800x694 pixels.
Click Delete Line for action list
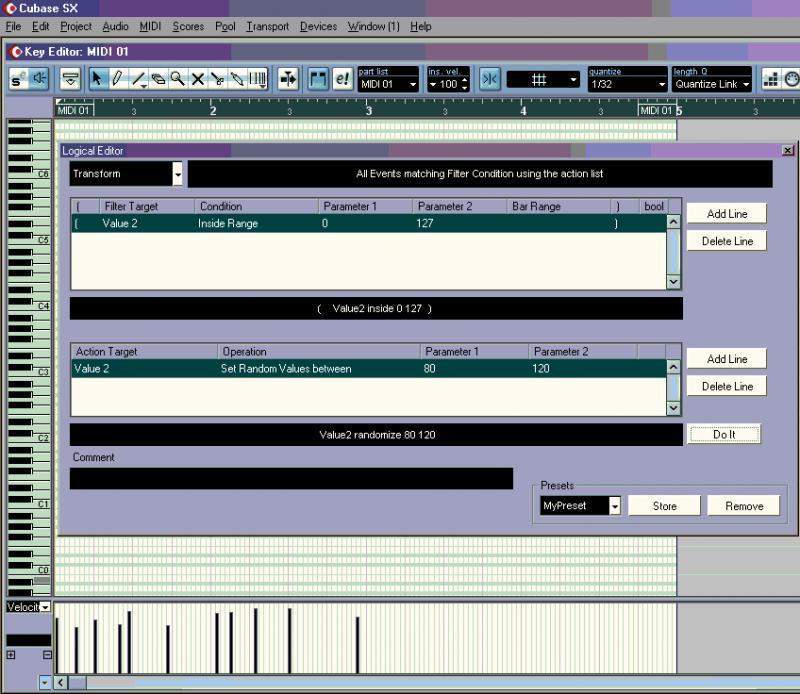pyautogui.click(x=727, y=387)
